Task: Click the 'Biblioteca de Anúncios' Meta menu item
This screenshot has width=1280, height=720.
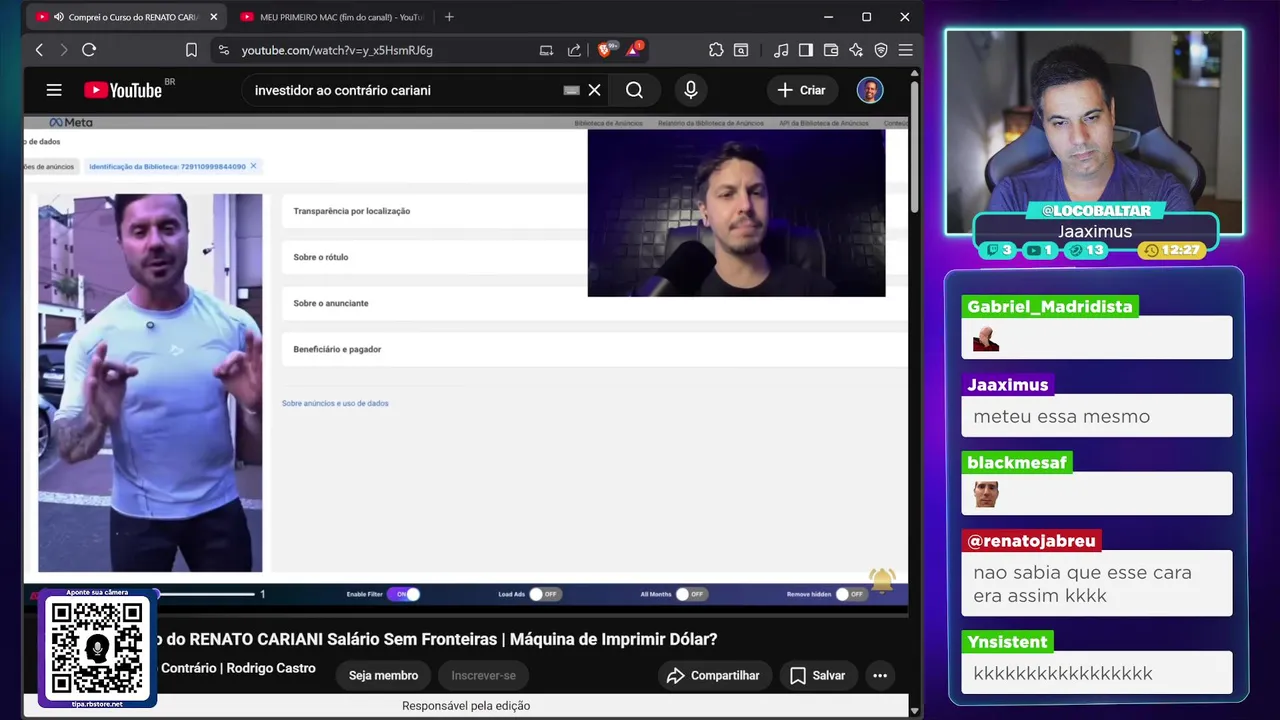Action: (608, 123)
